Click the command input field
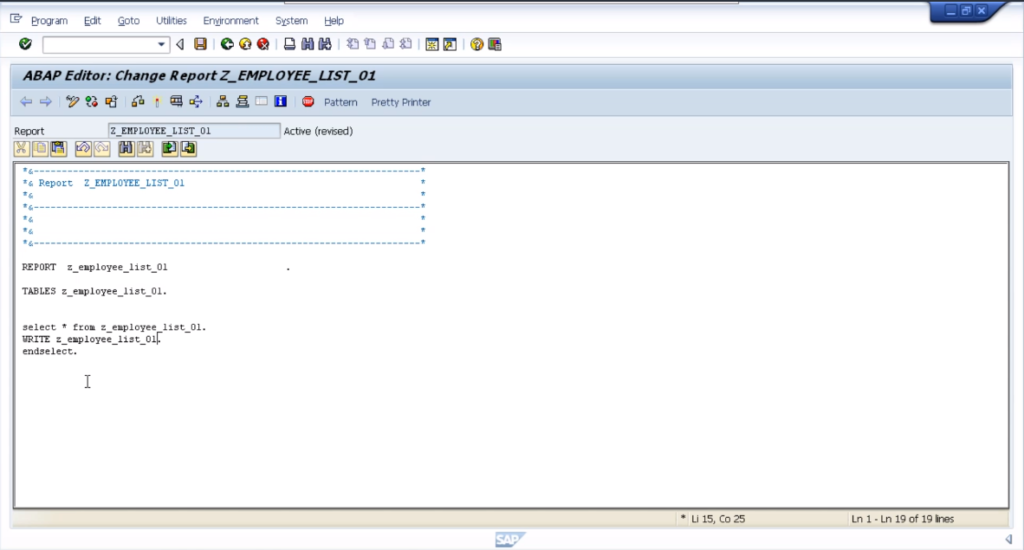Viewport: 1024px width, 550px height. 99,44
